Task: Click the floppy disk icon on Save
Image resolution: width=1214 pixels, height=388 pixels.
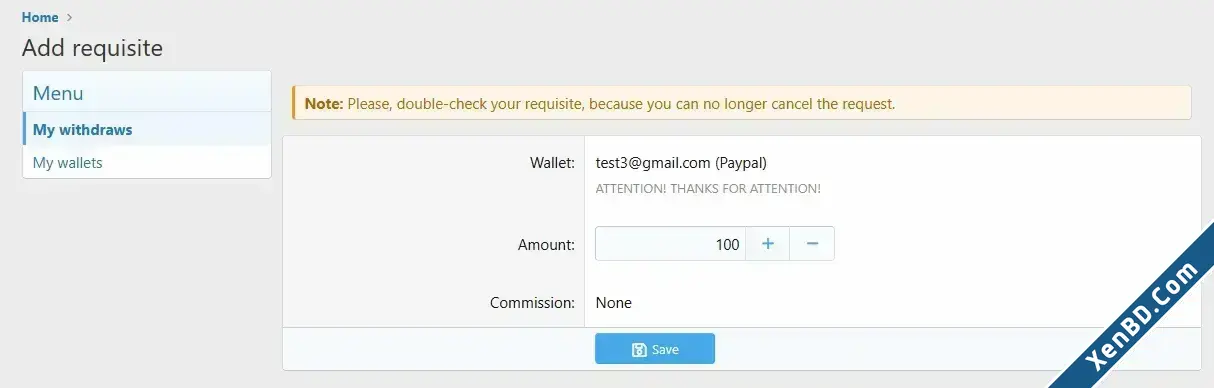Action: [639, 350]
